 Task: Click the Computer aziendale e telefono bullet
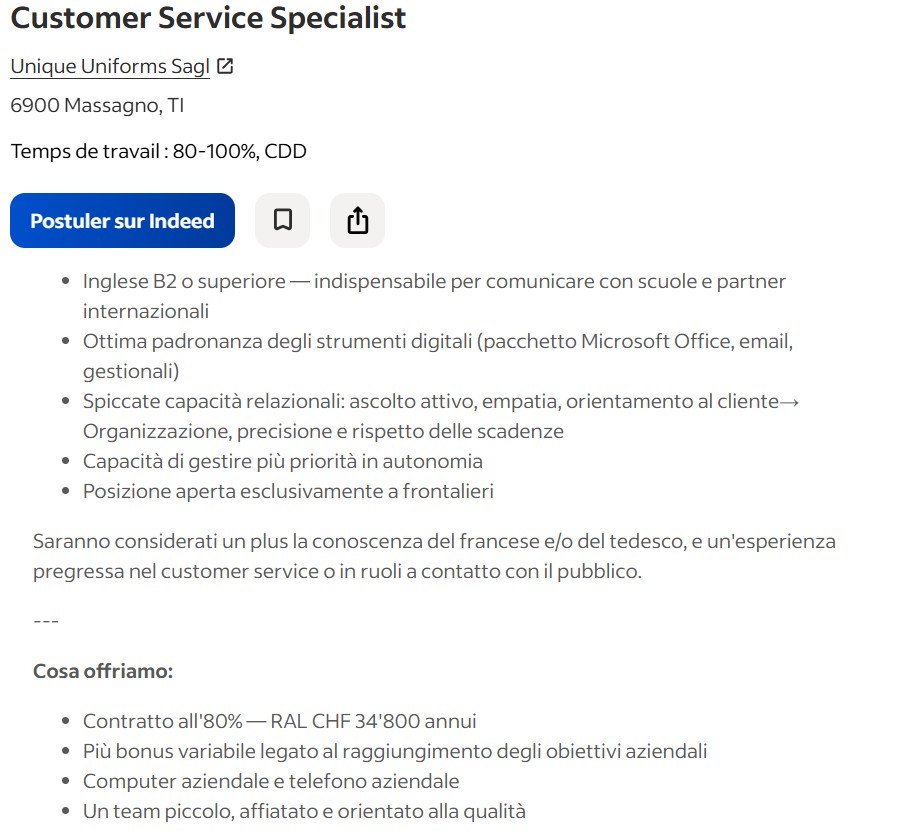tap(271, 781)
